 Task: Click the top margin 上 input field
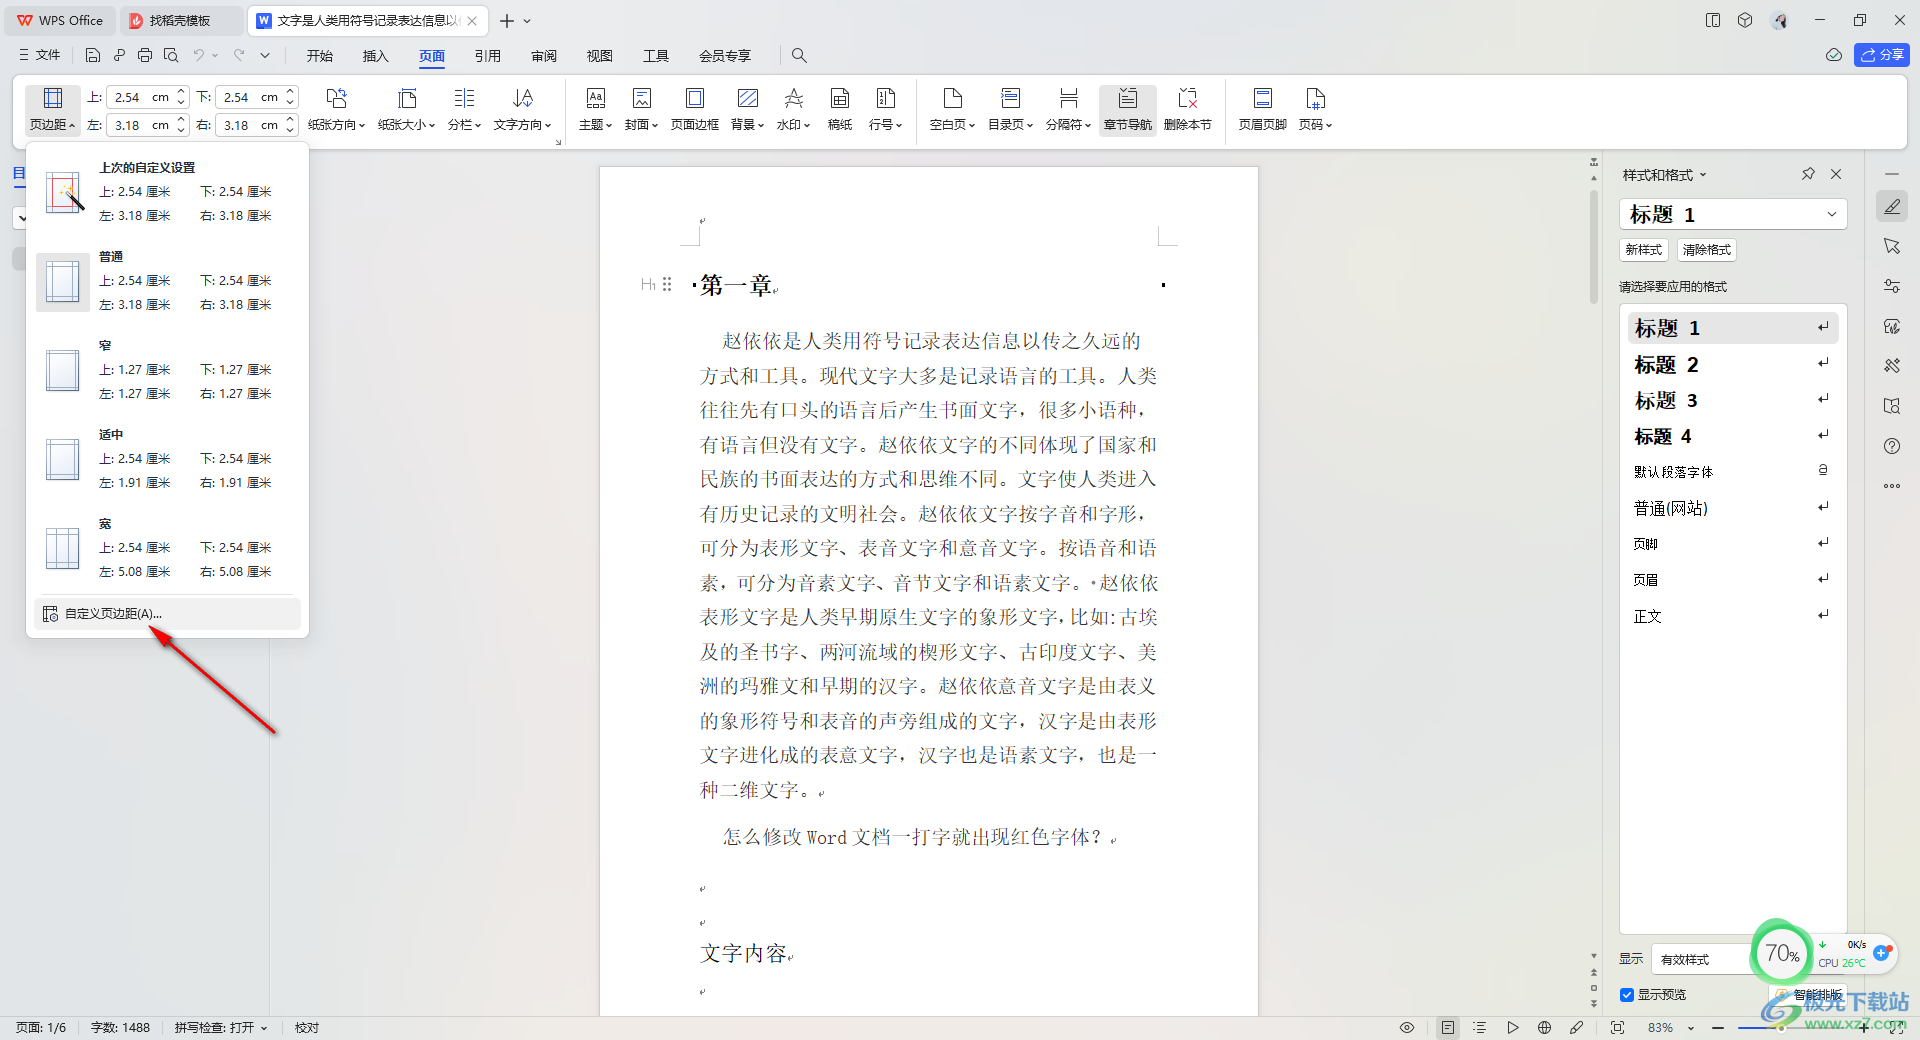pyautogui.click(x=140, y=97)
